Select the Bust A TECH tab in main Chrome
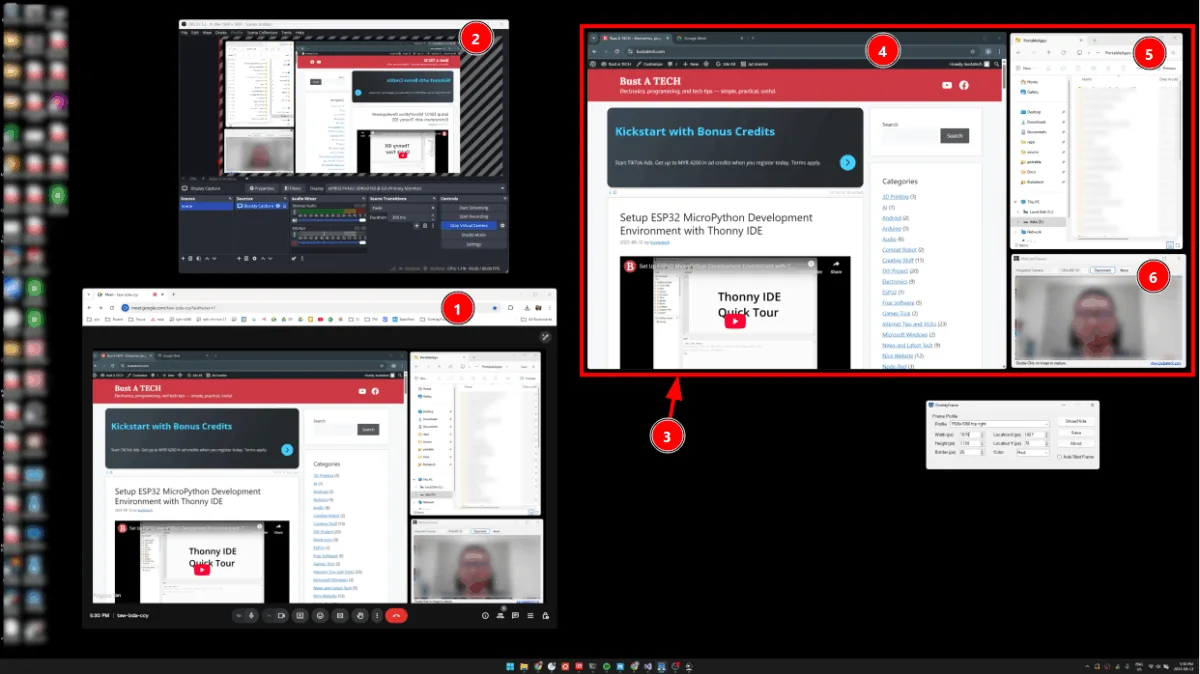This screenshot has width=1200, height=674. click(634, 38)
